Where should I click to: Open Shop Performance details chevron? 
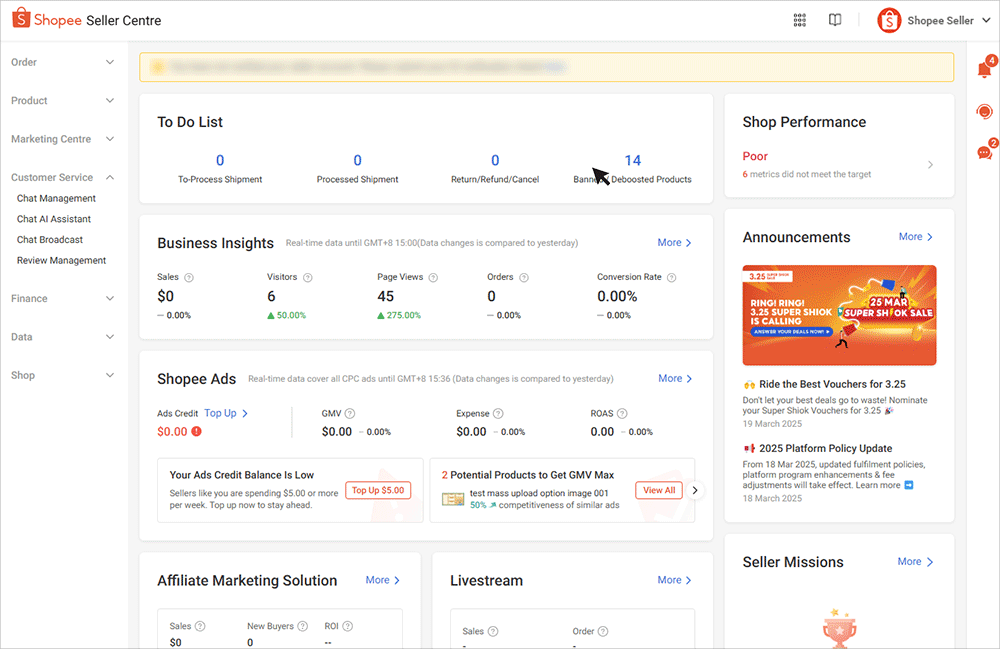(x=930, y=164)
